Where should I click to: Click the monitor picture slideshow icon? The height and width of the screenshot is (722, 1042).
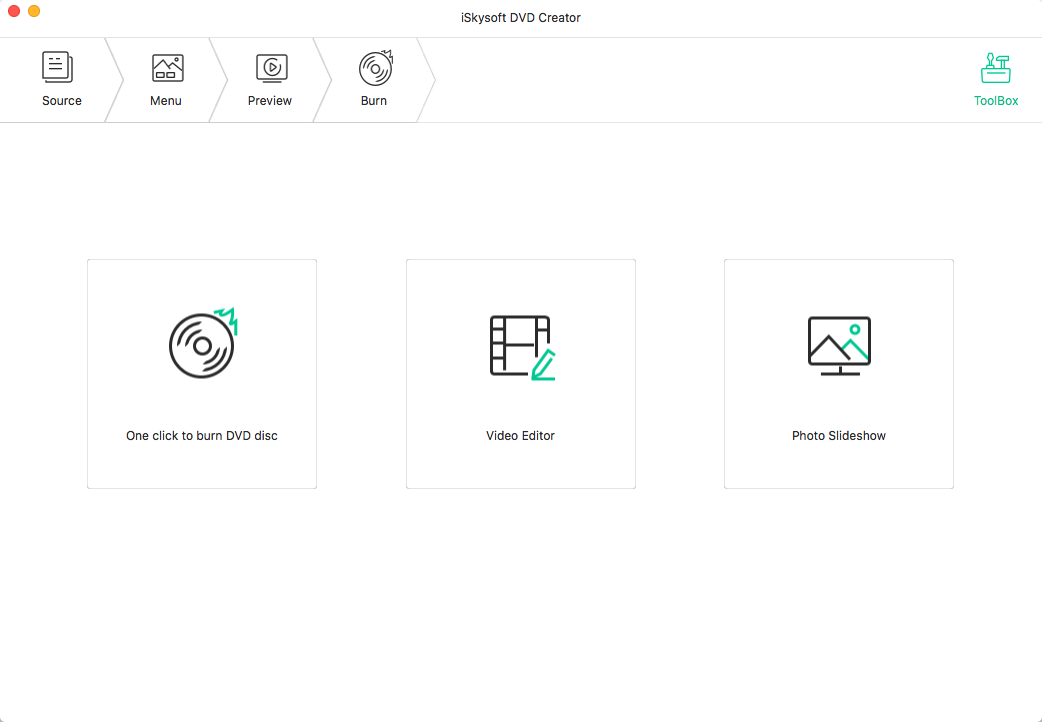pyautogui.click(x=839, y=346)
